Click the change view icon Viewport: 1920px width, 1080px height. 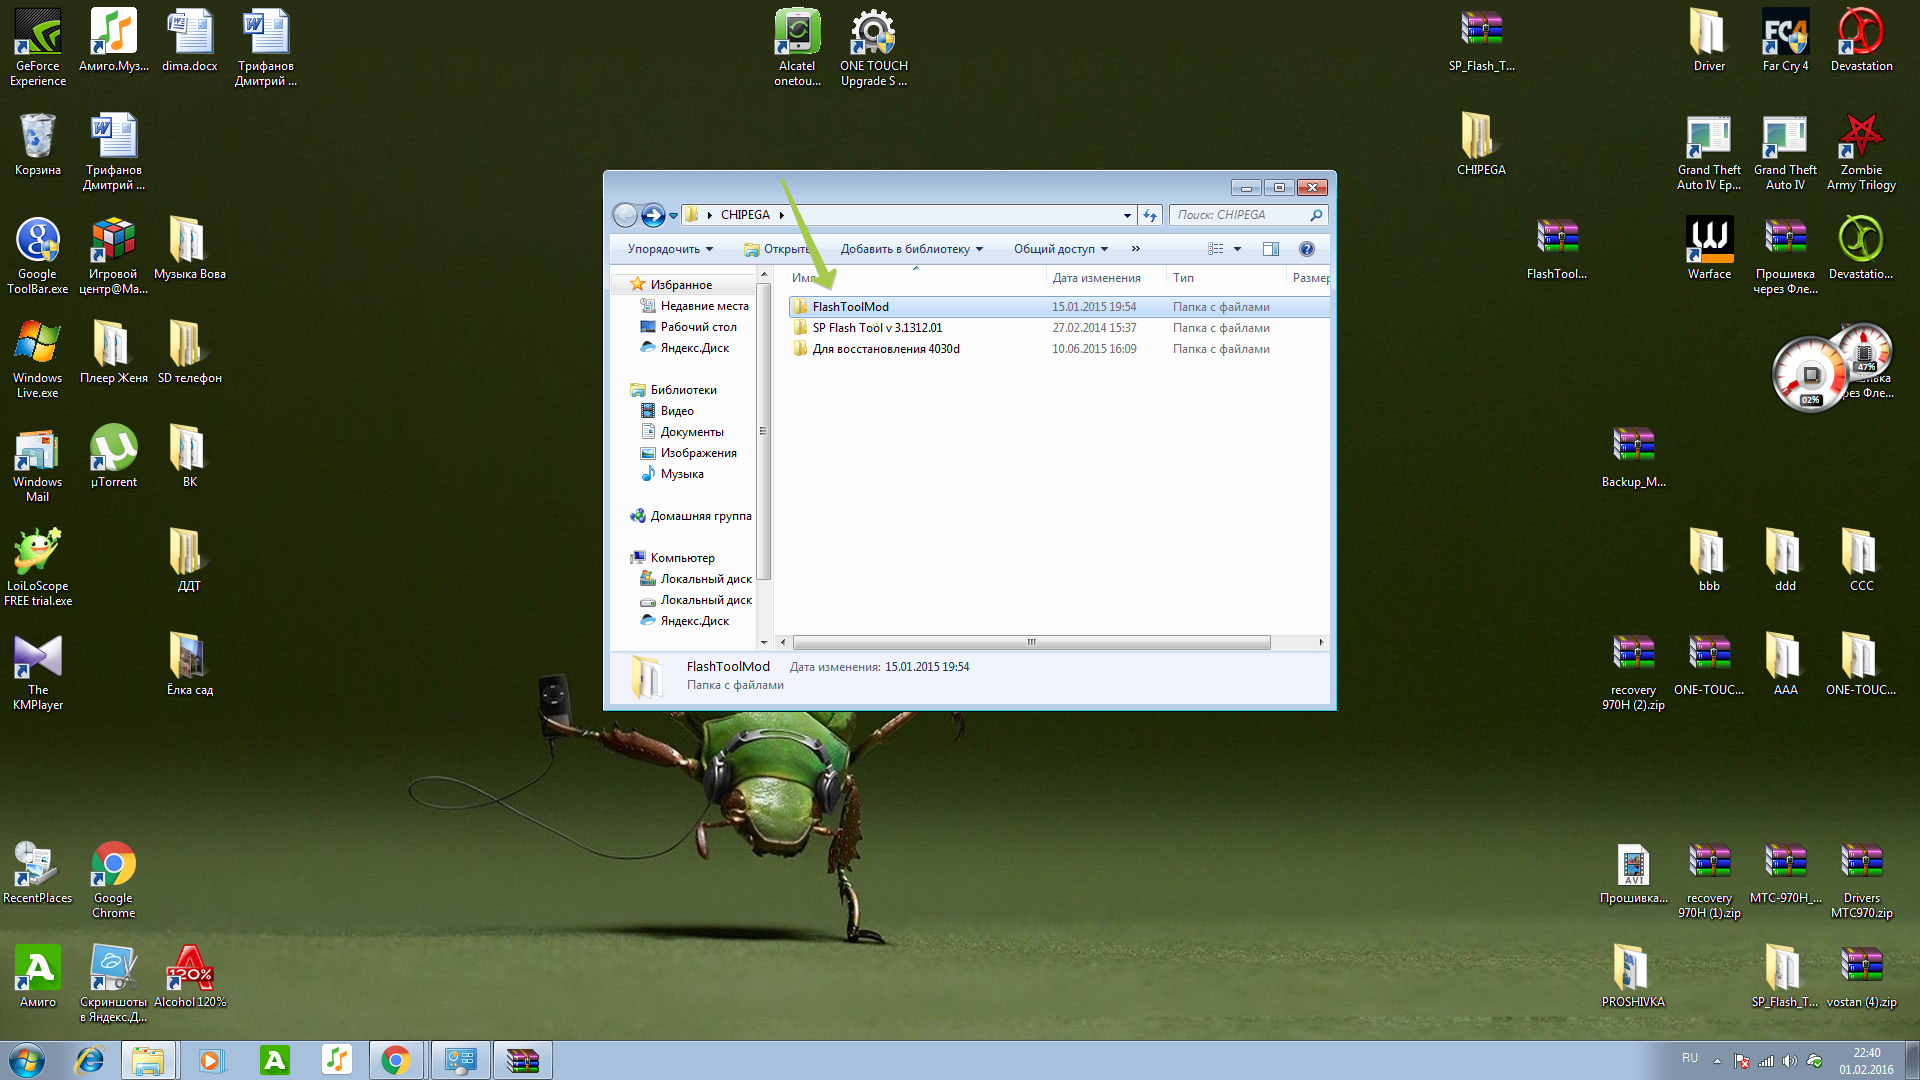(x=1216, y=249)
